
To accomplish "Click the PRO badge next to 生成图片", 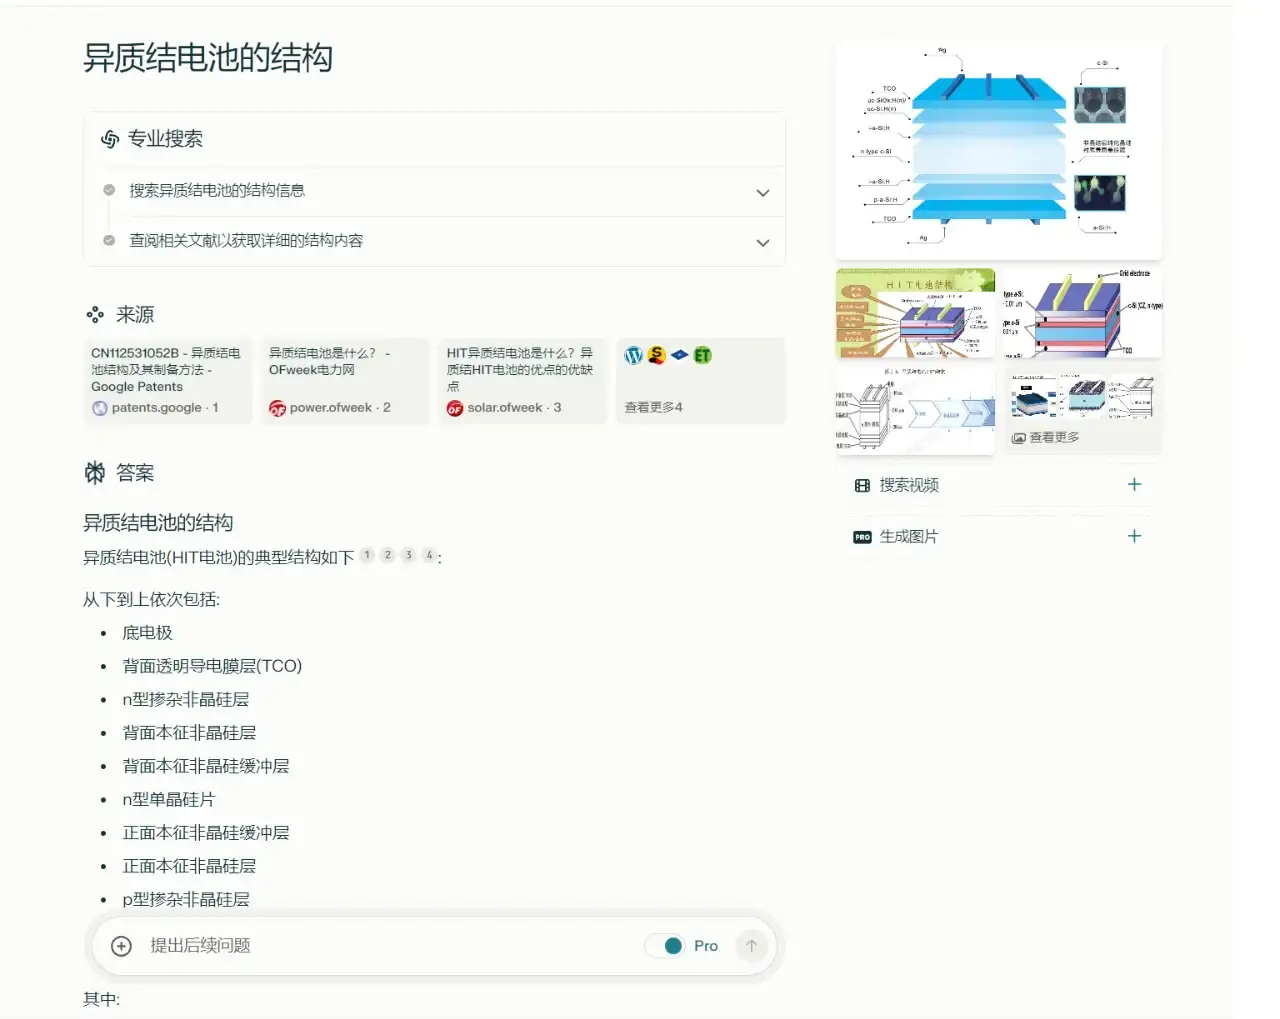I will [862, 536].
